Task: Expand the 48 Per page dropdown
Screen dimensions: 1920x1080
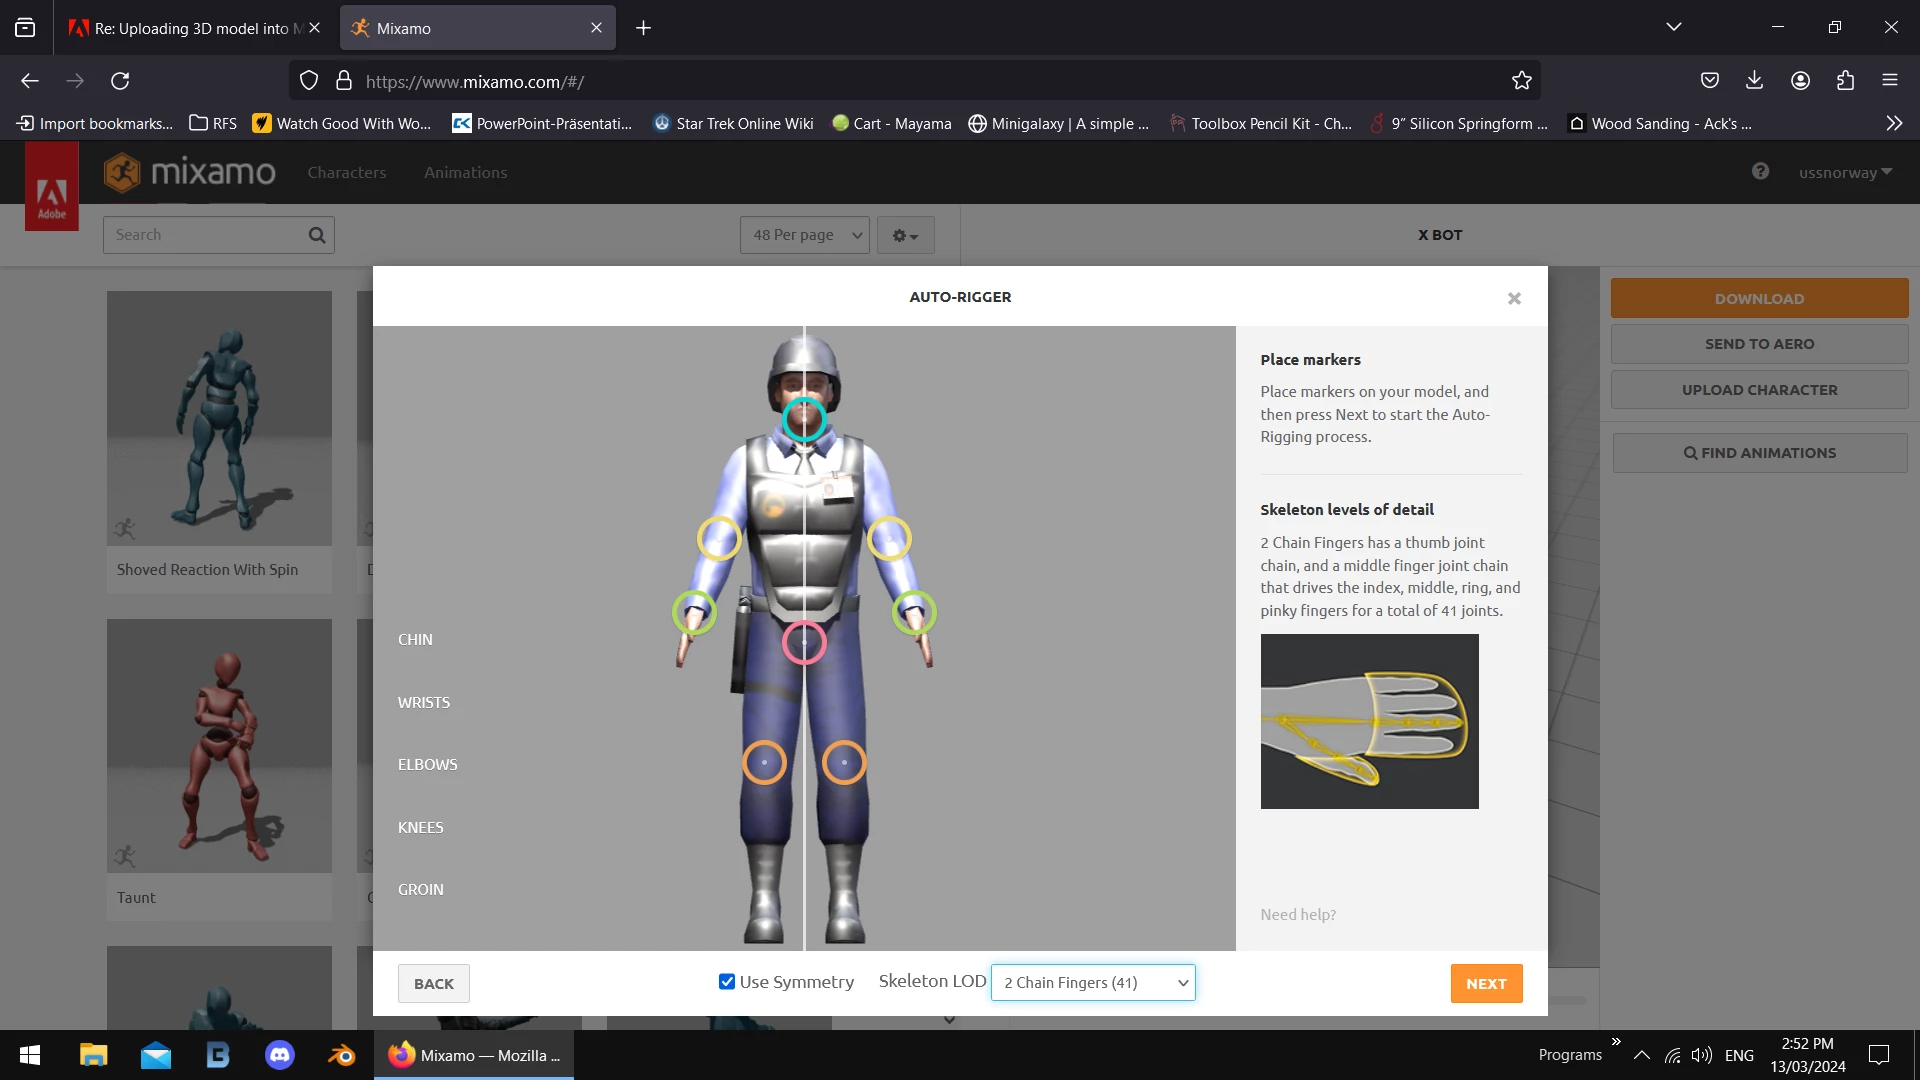Action: (x=805, y=235)
